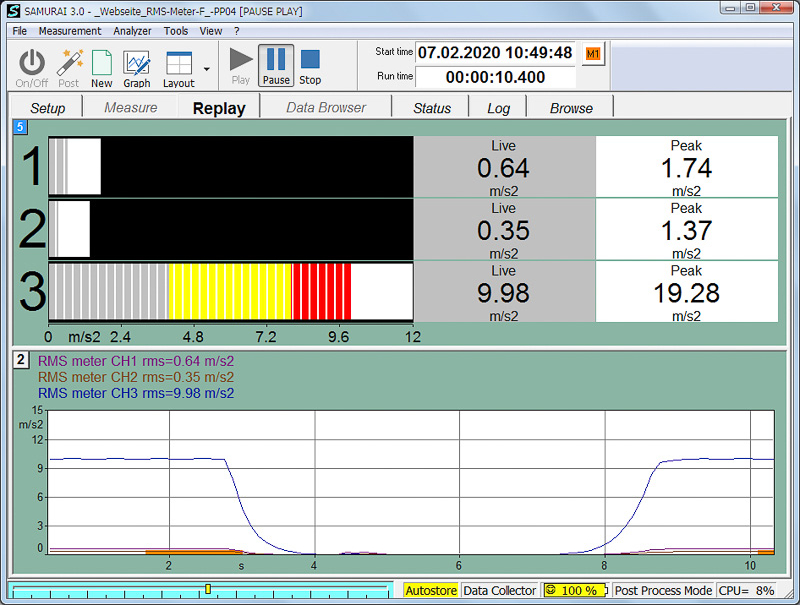Click the battery 100 % status indicator

click(575, 591)
